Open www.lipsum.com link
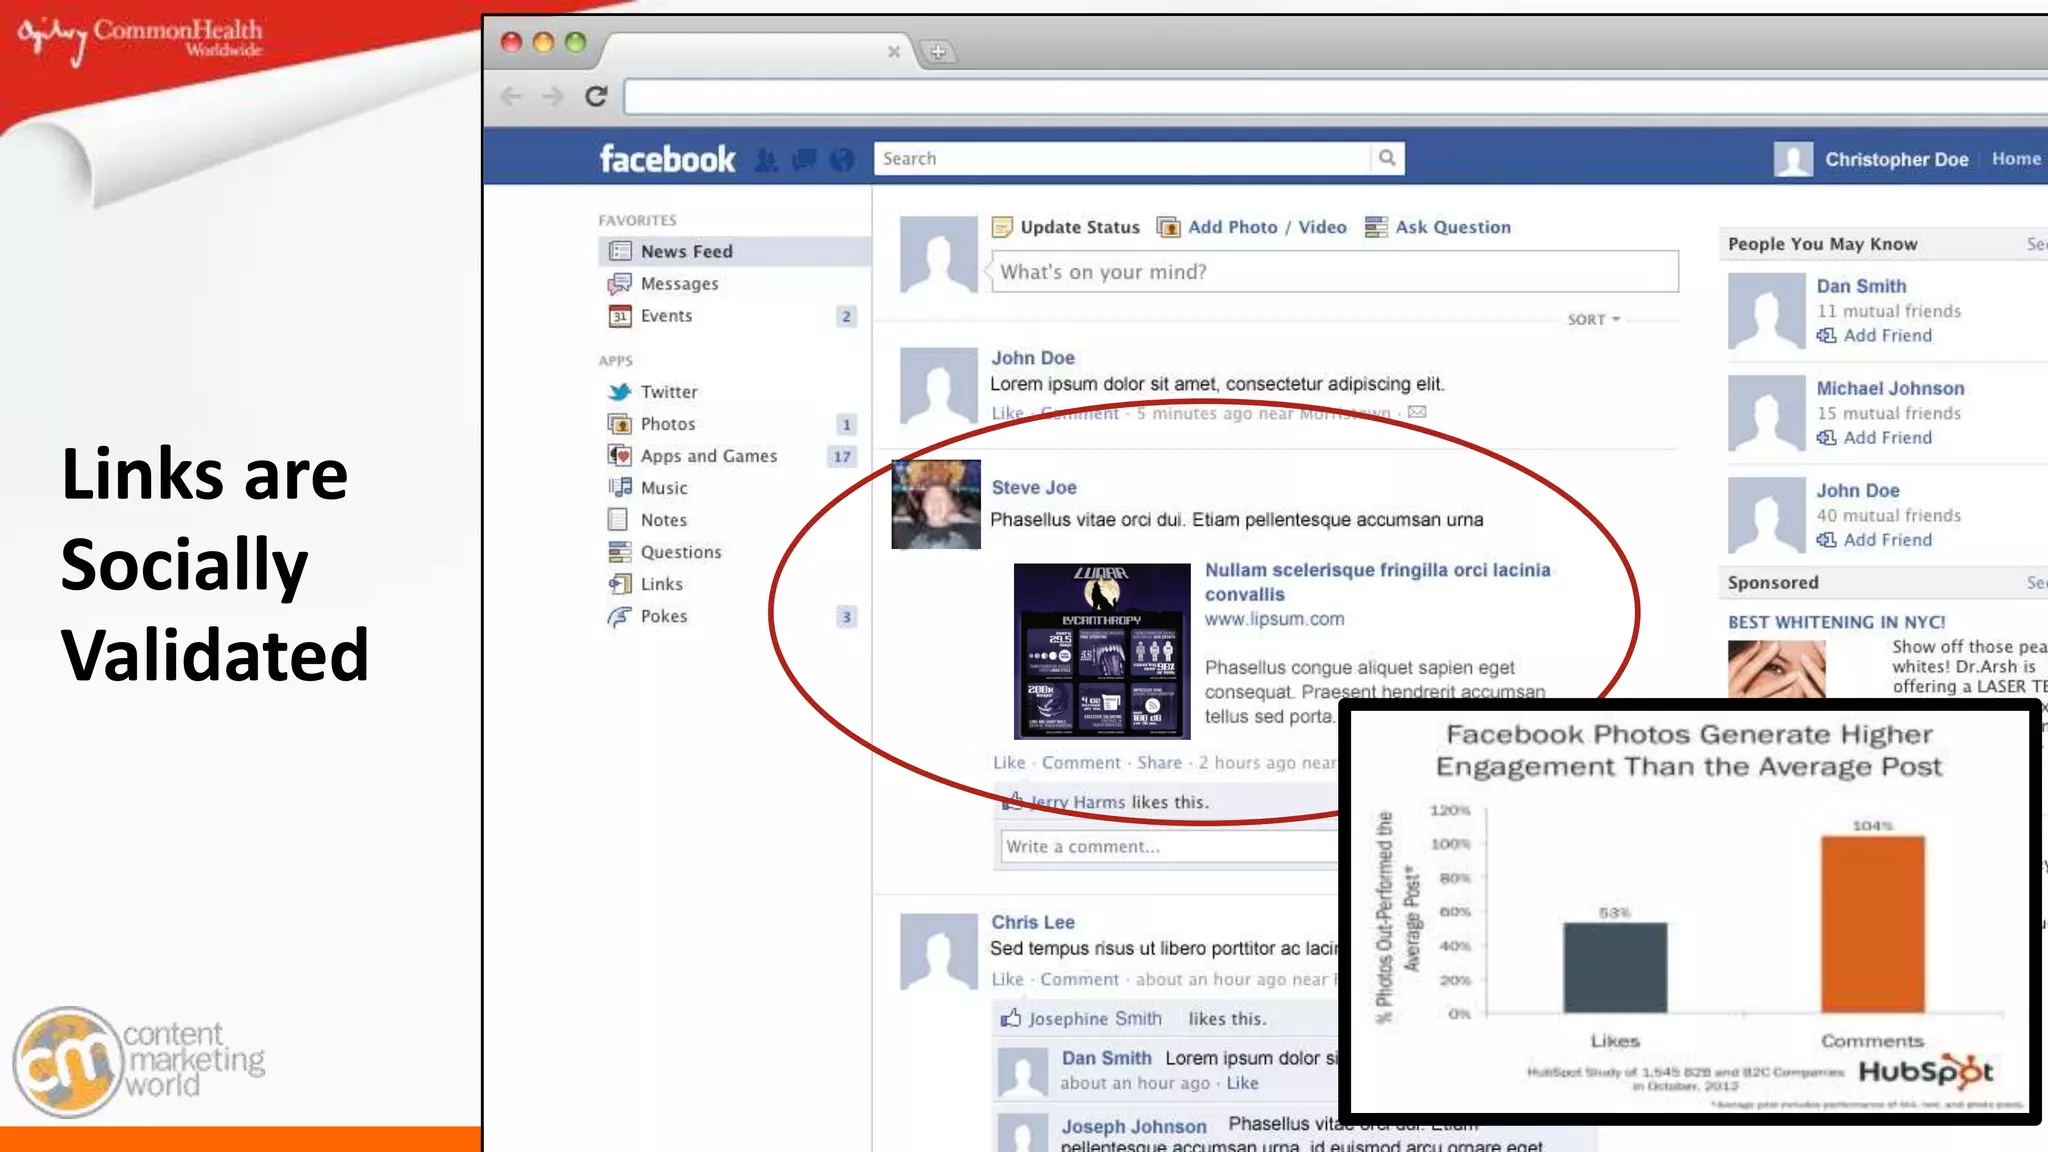This screenshot has width=2048, height=1152. 1274,619
